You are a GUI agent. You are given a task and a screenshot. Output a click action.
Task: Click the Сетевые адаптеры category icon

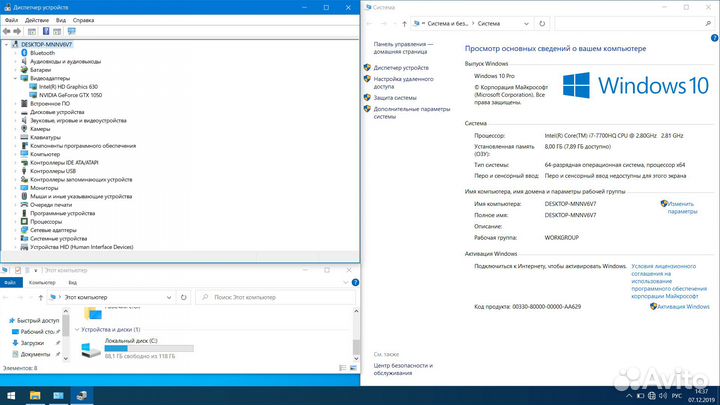24,230
